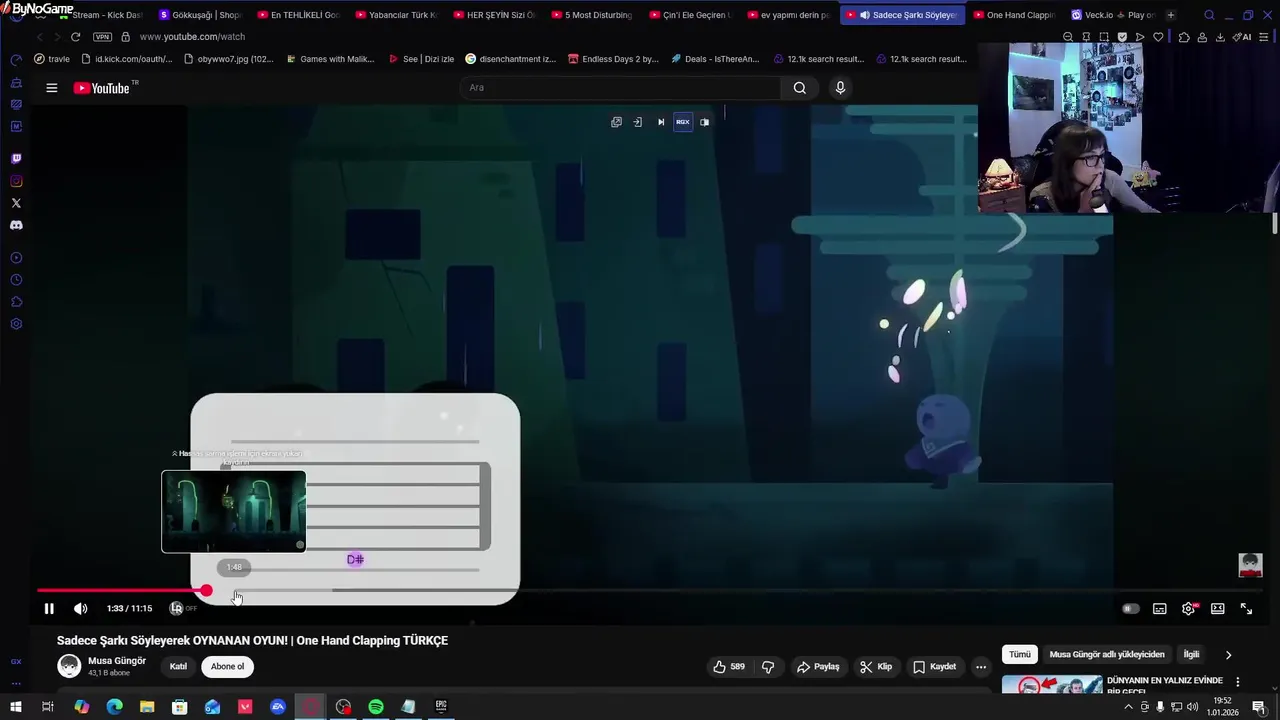Open YouTube guide hamburger menu
The height and width of the screenshot is (720, 1280).
click(x=51, y=88)
